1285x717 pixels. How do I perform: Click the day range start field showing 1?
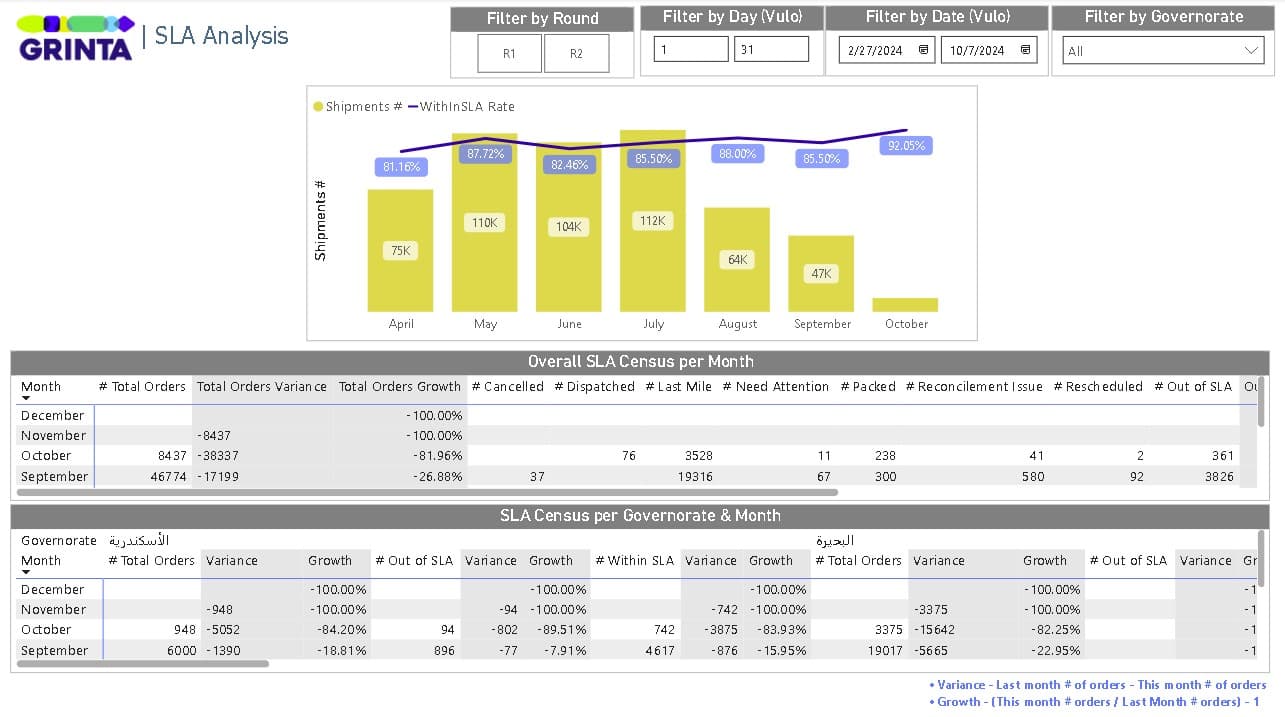pyautogui.click(x=691, y=49)
